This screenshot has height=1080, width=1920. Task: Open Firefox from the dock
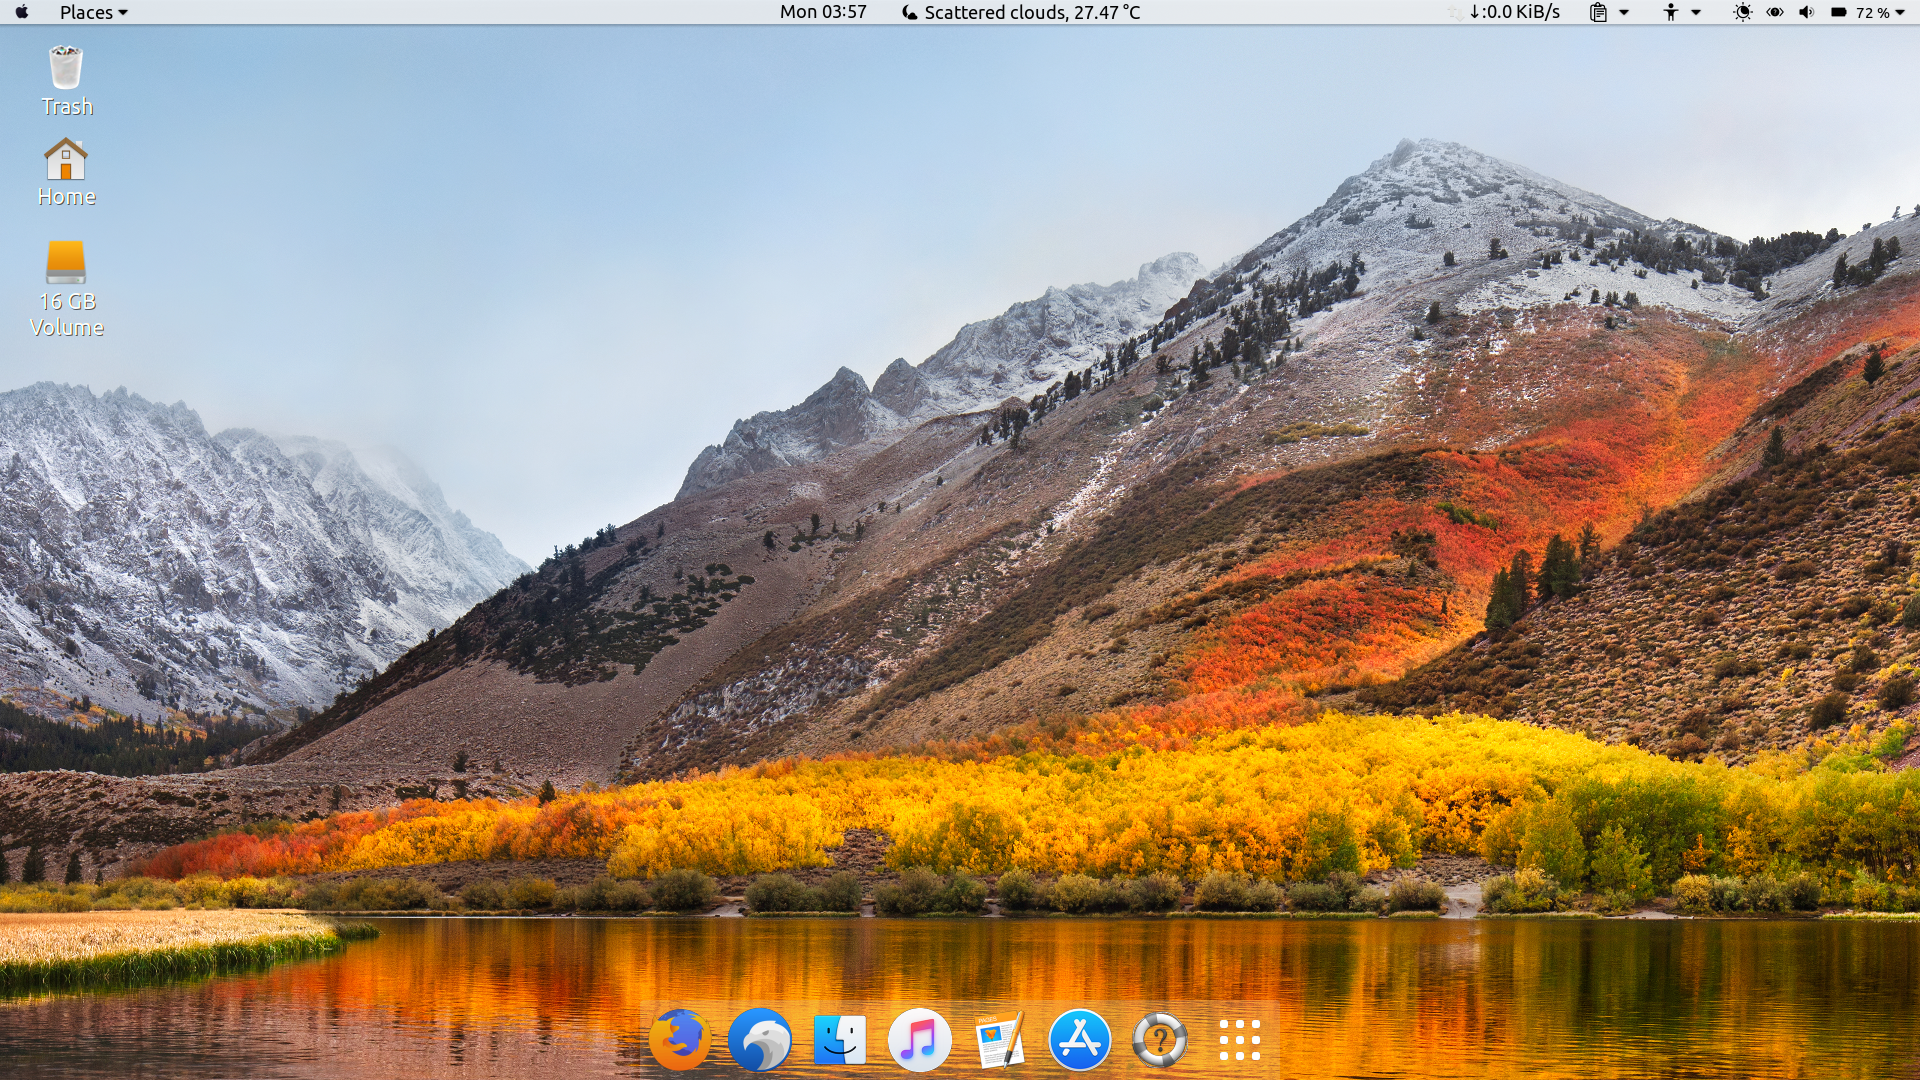680,1041
